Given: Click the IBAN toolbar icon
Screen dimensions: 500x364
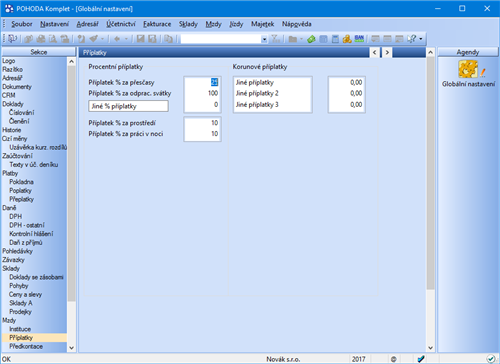Looking at the screenshot, I should (x=359, y=39).
